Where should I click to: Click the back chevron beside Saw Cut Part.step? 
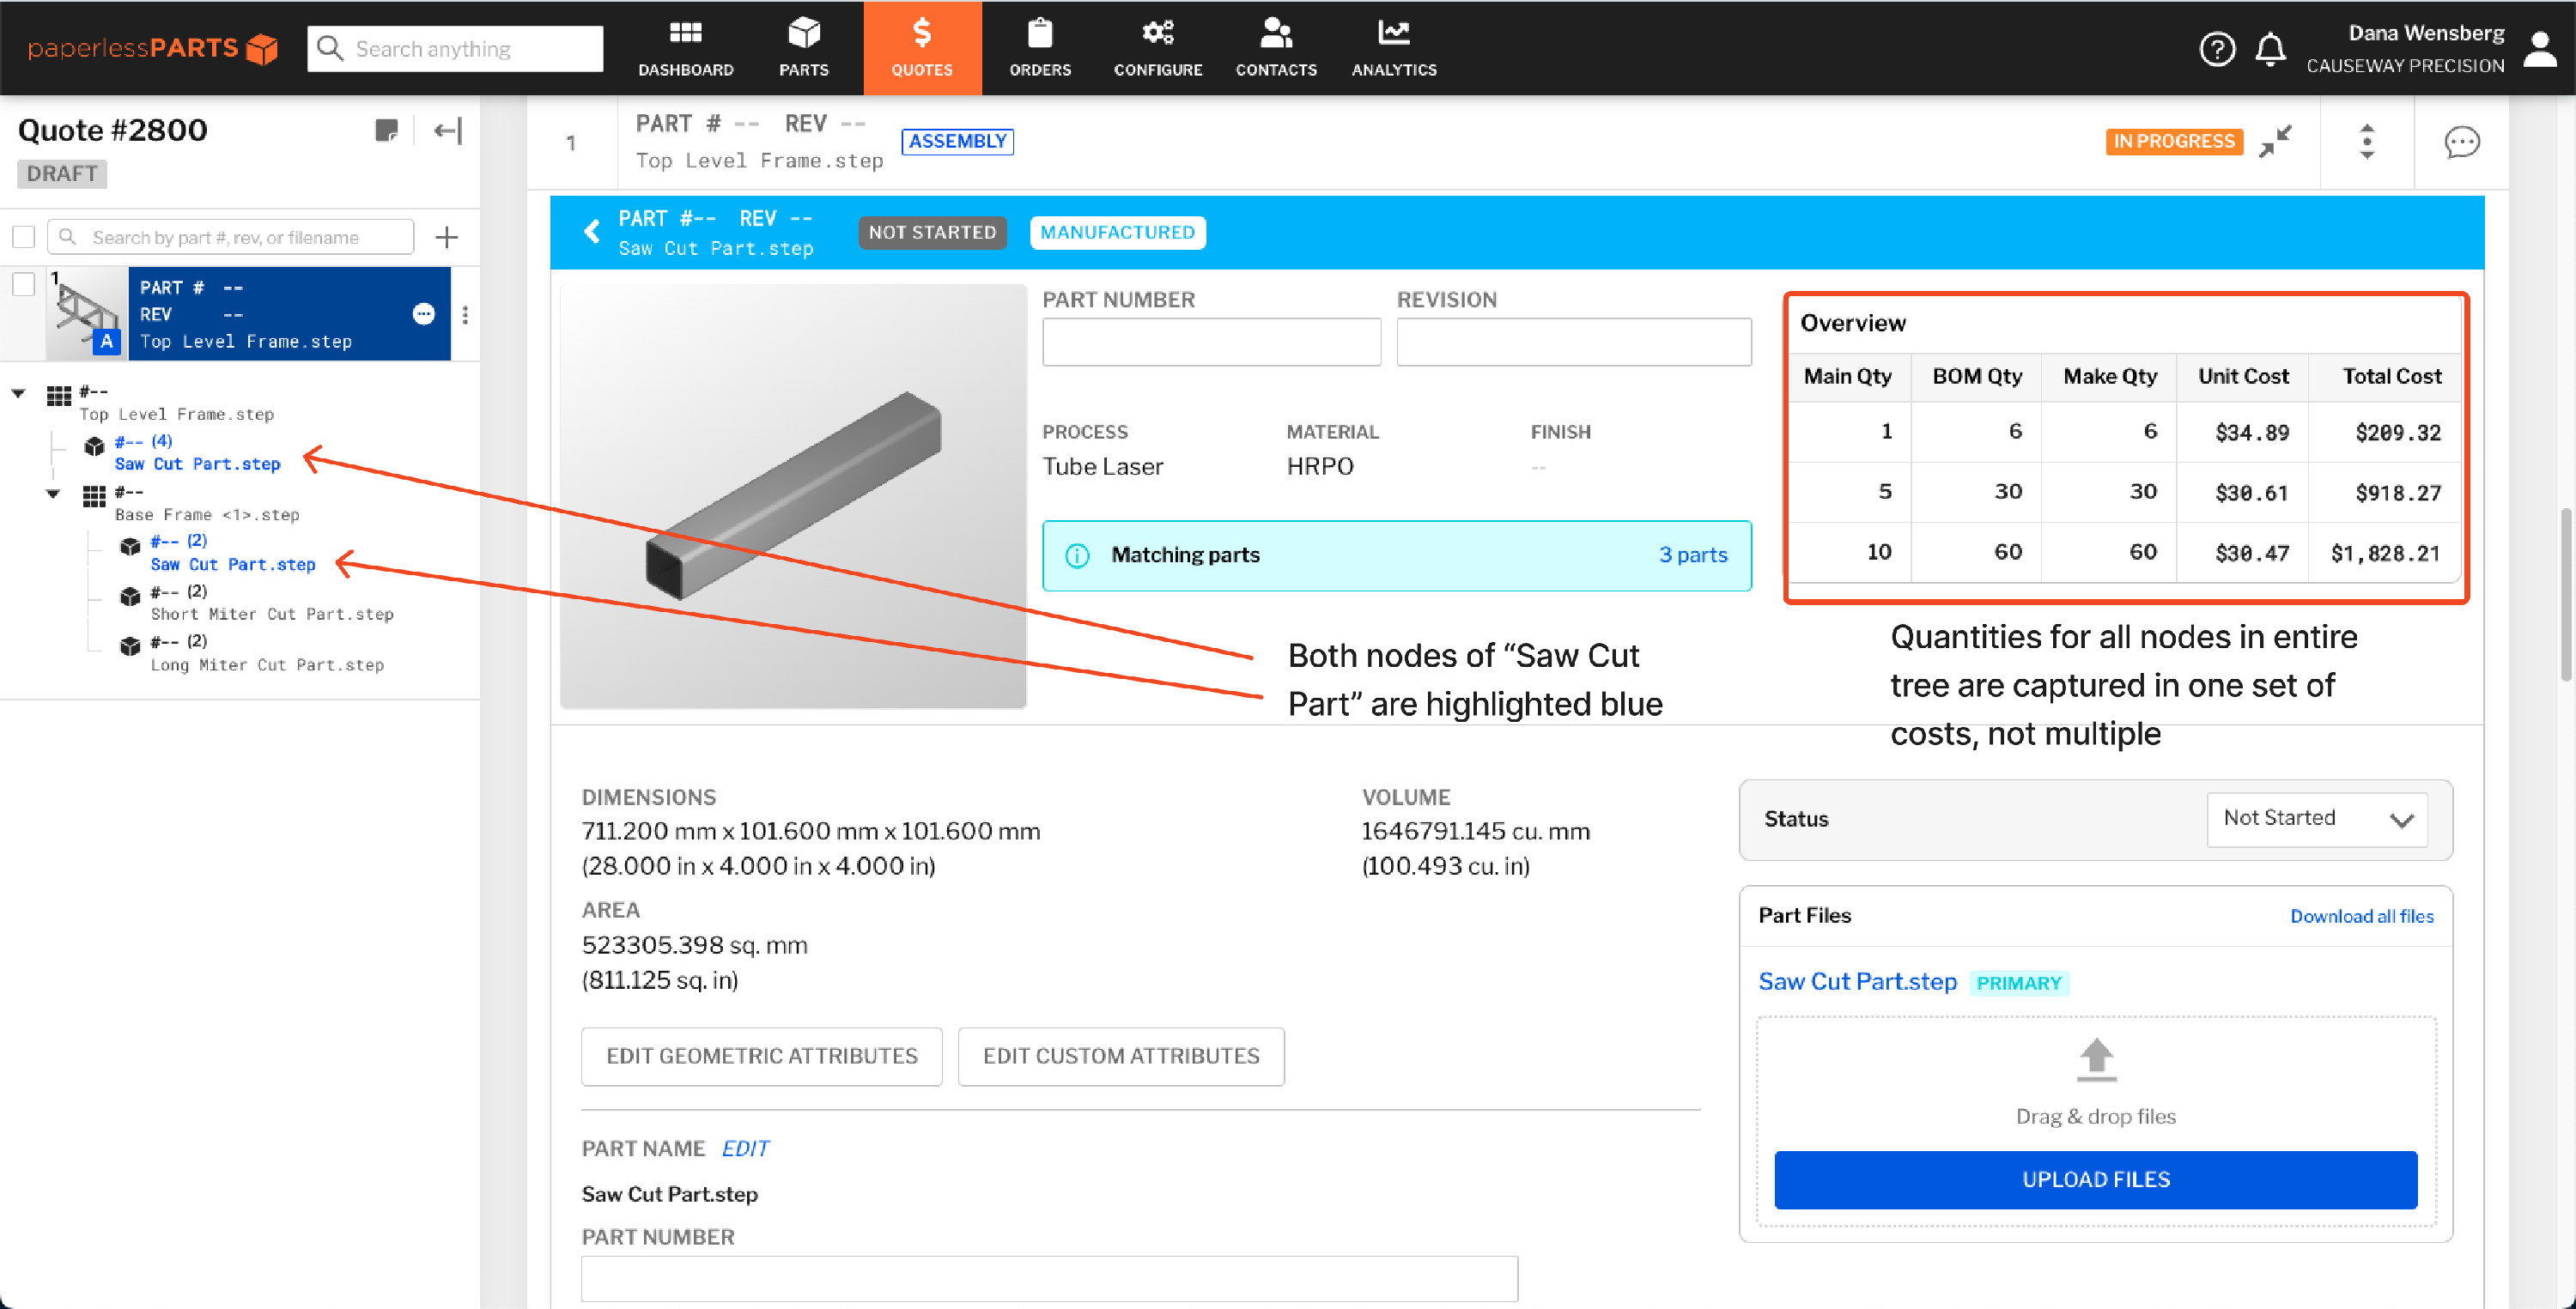590,231
